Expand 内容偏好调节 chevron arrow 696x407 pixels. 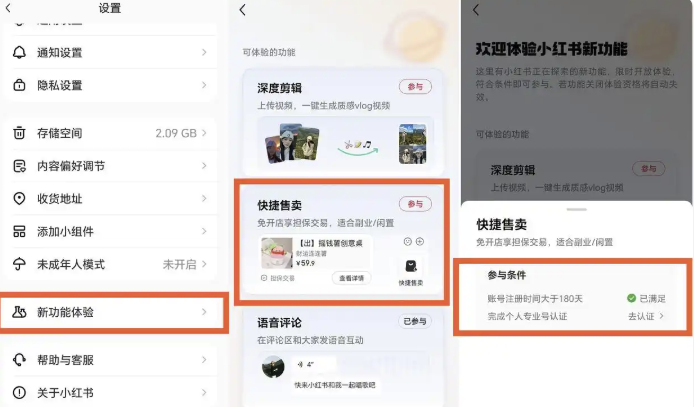click(x=204, y=166)
